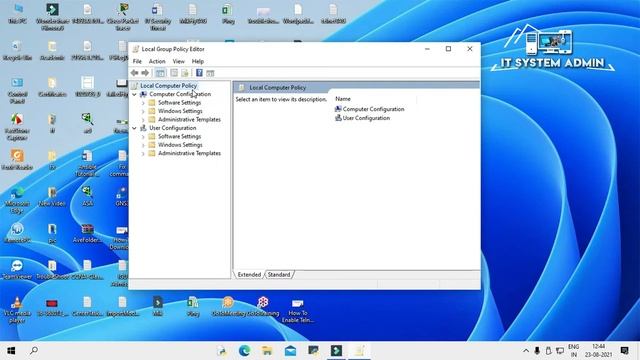This screenshot has height=360, width=640.
Task: Expand Windows Settings under User Configuration
Action: click(143, 145)
